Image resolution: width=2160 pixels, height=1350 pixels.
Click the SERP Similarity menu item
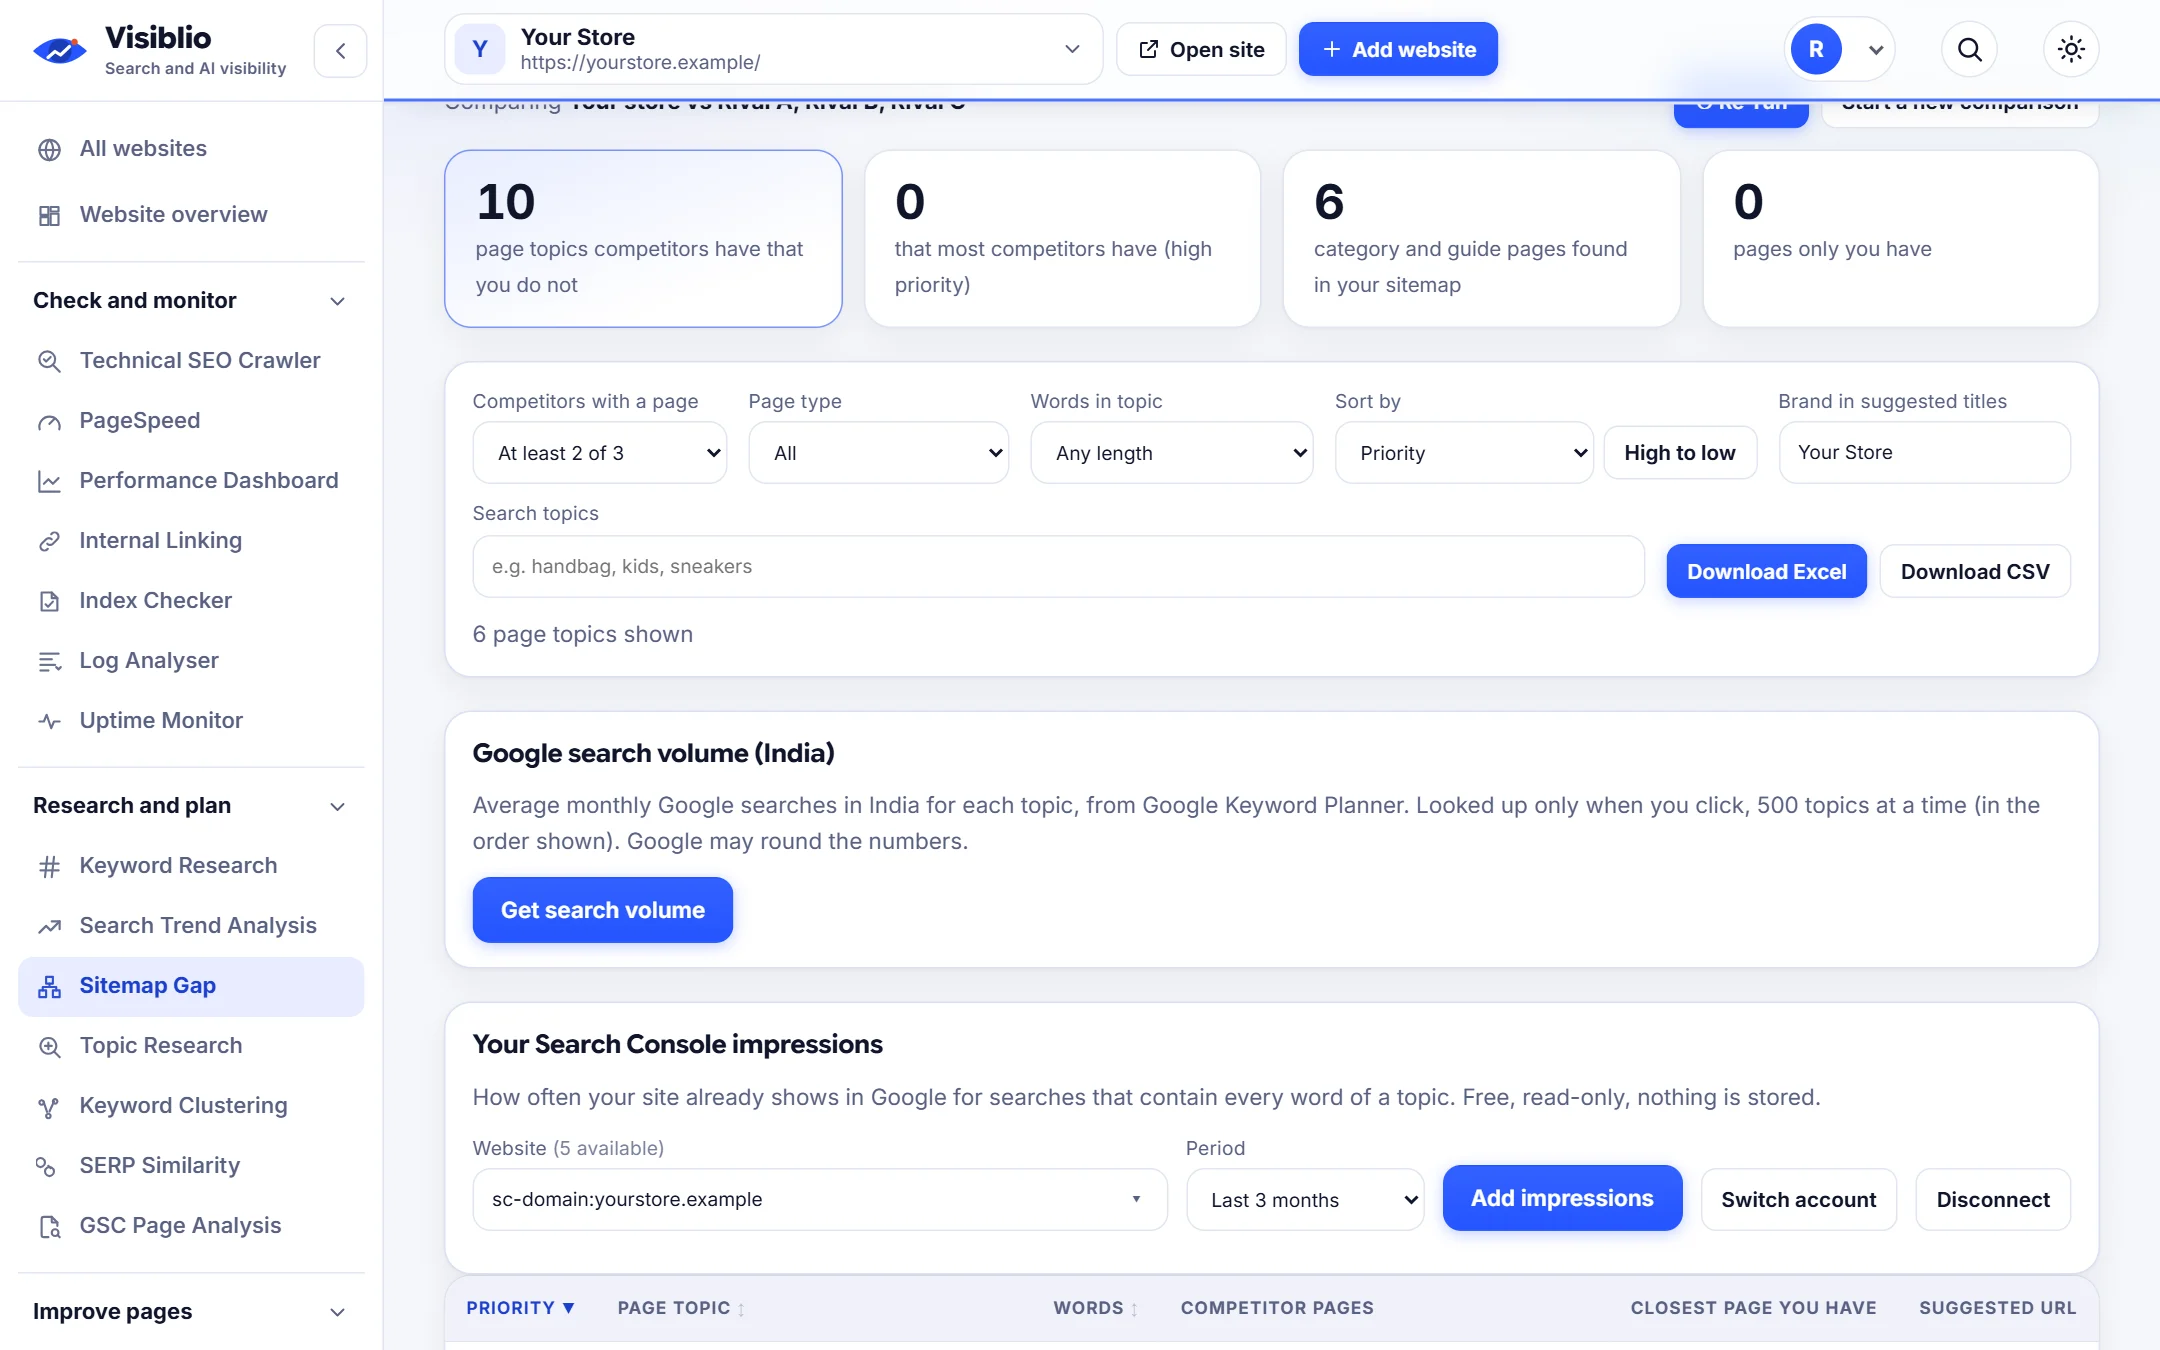tap(191, 1166)
